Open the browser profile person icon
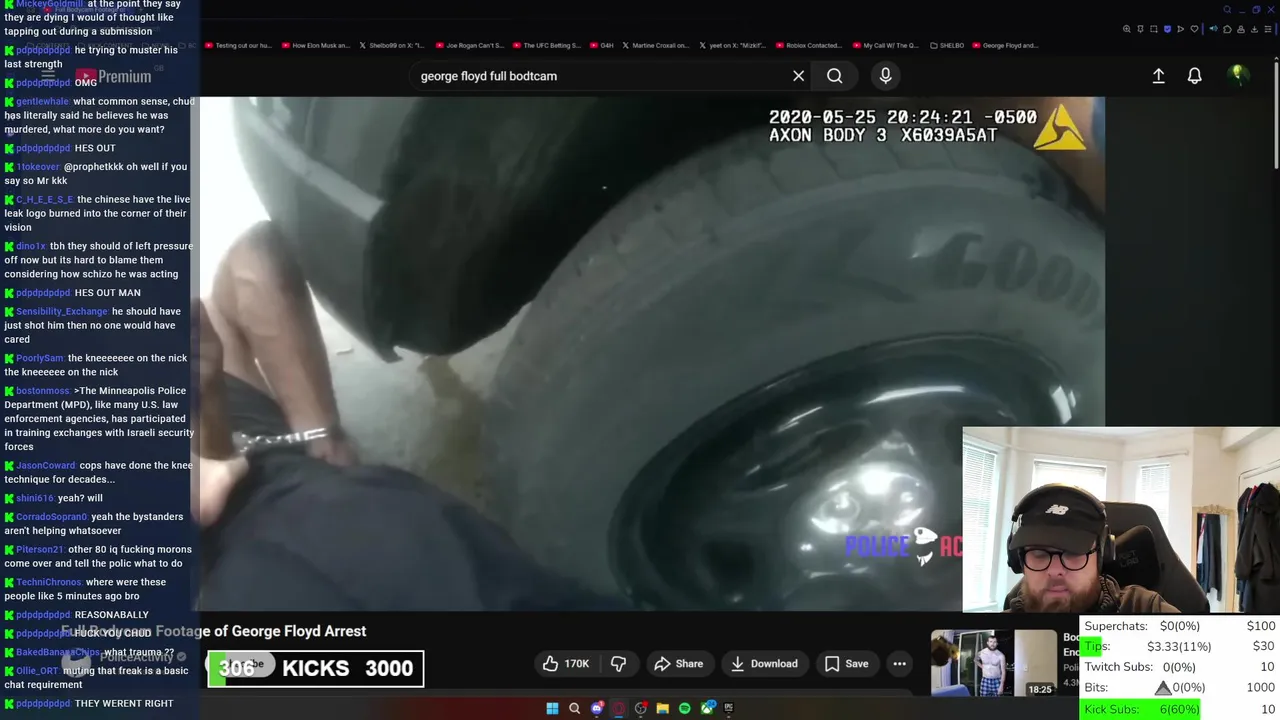The image size is (1280, 720). point(1241,29)
